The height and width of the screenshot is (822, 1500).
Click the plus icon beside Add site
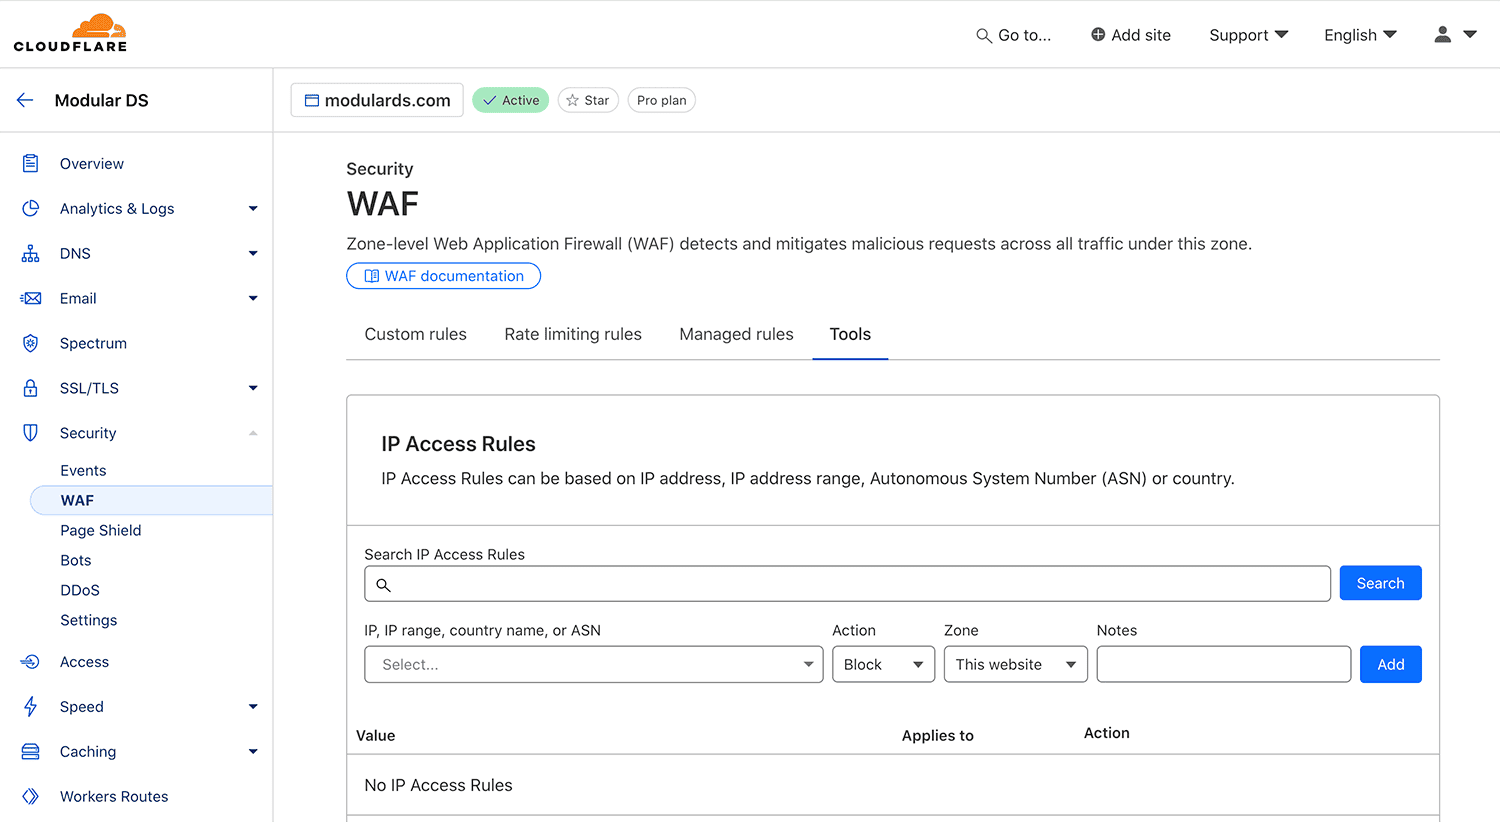1098,35
